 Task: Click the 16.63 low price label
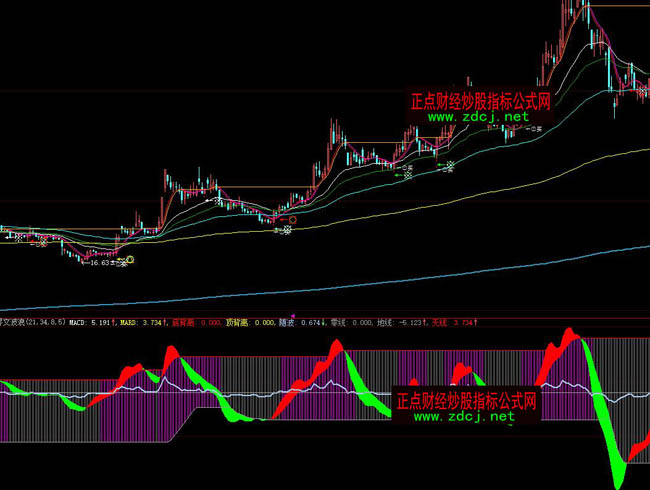tap(100, 262)
